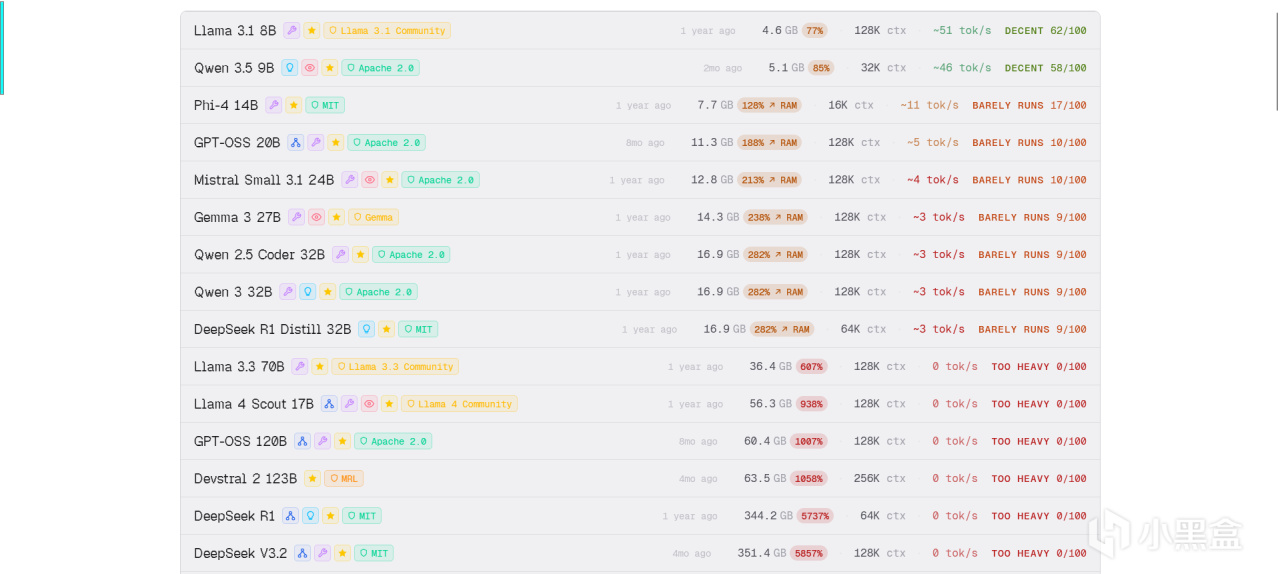
Task: Click the Llama 3.3 Community license badge
Action: (396, 367)
